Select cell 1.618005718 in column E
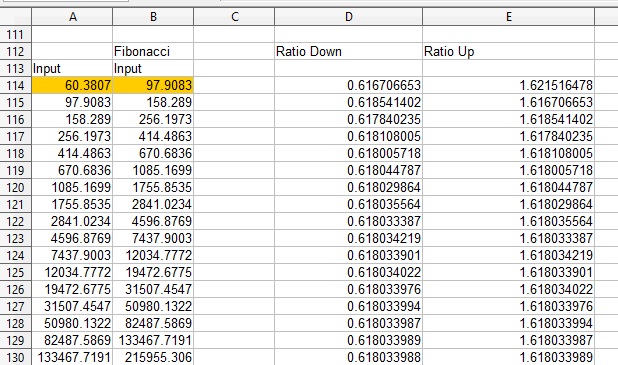Viewport: 618px width, 365px height. tap(508, 170)
